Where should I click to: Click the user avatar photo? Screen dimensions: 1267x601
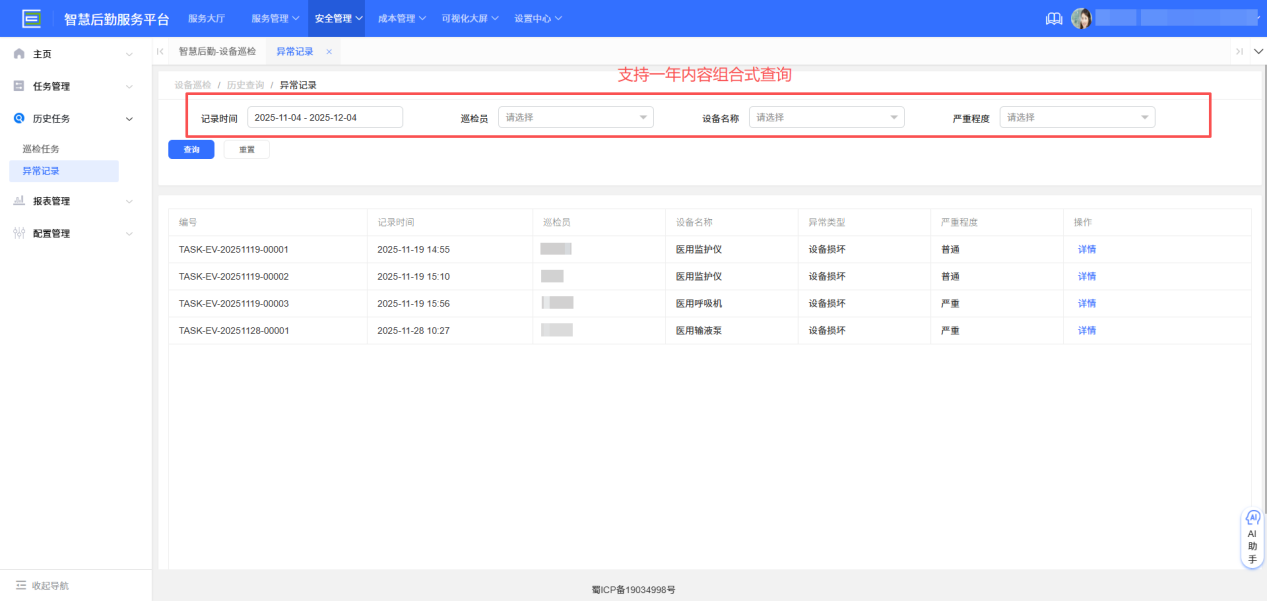point(1082,17)
